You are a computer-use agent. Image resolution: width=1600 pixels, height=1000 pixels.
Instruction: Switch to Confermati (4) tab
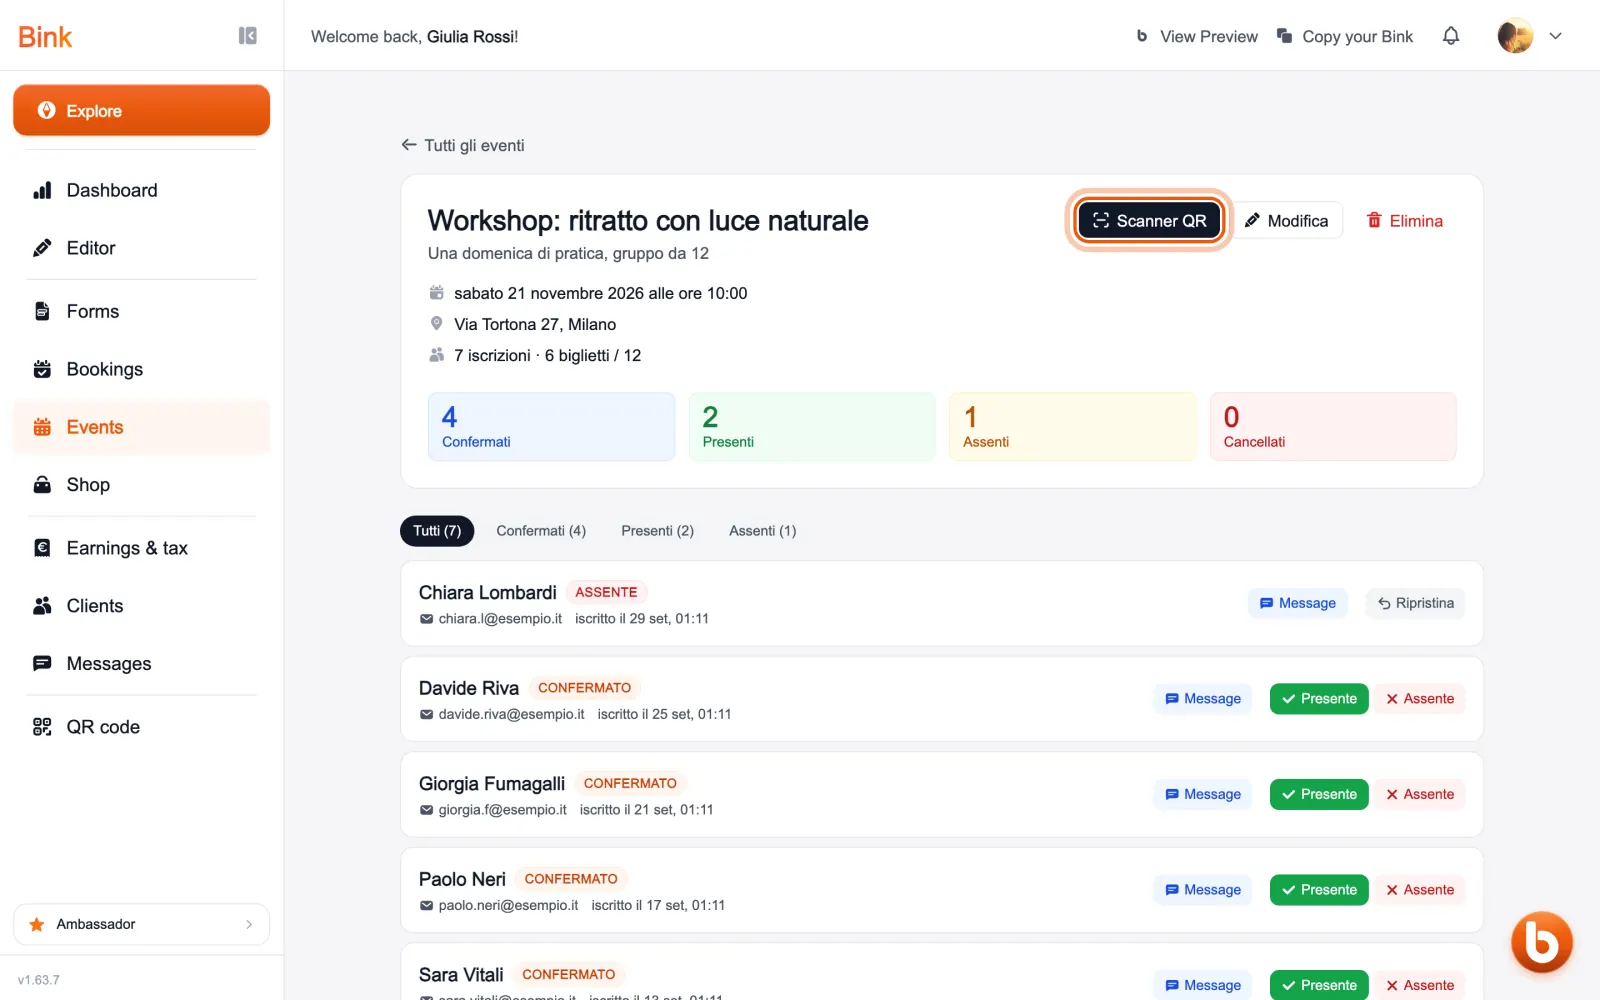(541, 531)
